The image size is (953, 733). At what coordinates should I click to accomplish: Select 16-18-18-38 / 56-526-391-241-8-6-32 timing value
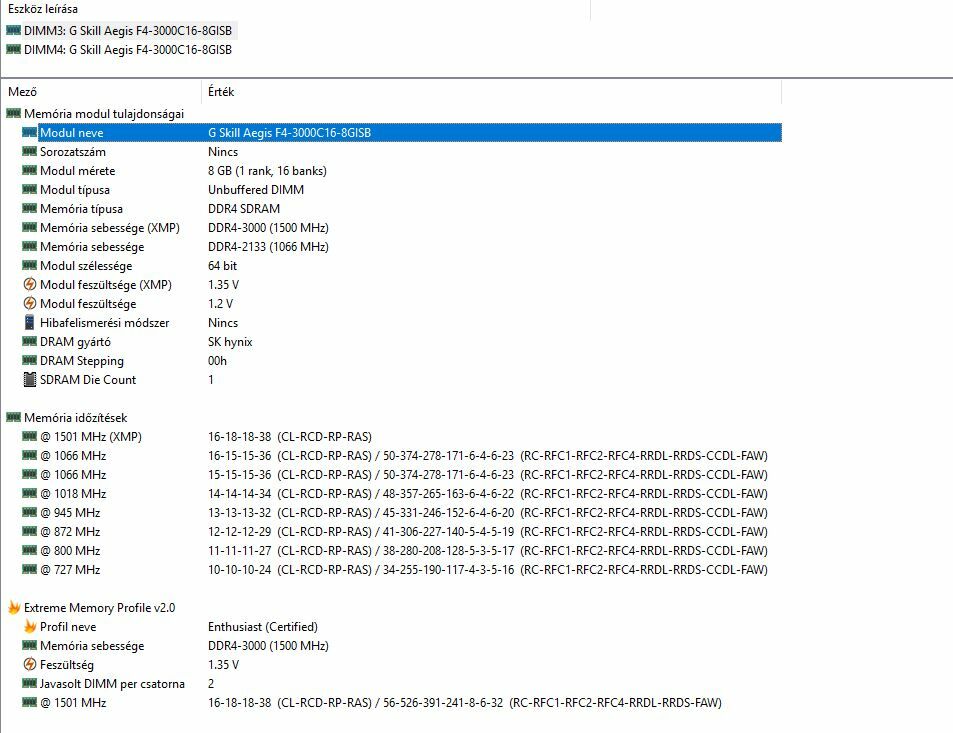tap(464, 703)
